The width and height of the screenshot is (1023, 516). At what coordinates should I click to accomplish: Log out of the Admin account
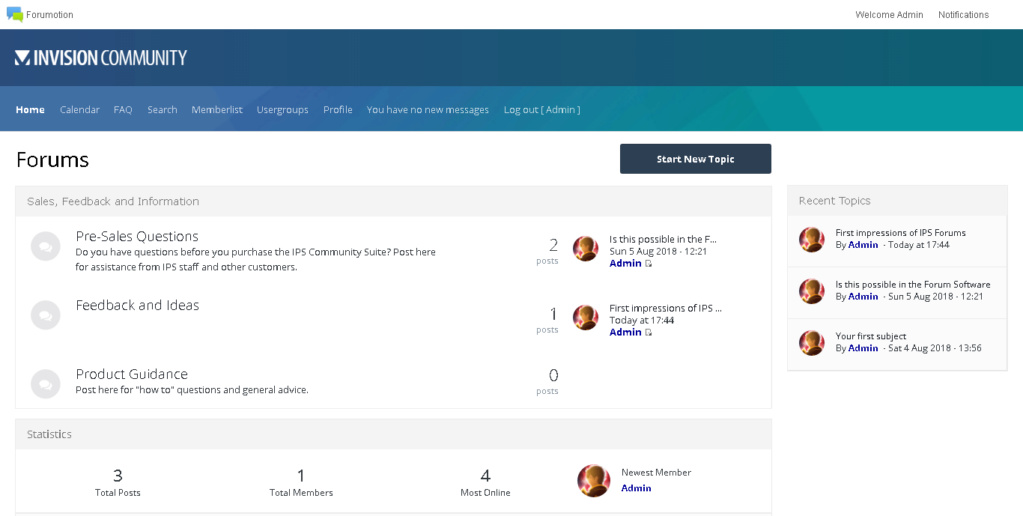pyautogui.click(x=542, y=110)
